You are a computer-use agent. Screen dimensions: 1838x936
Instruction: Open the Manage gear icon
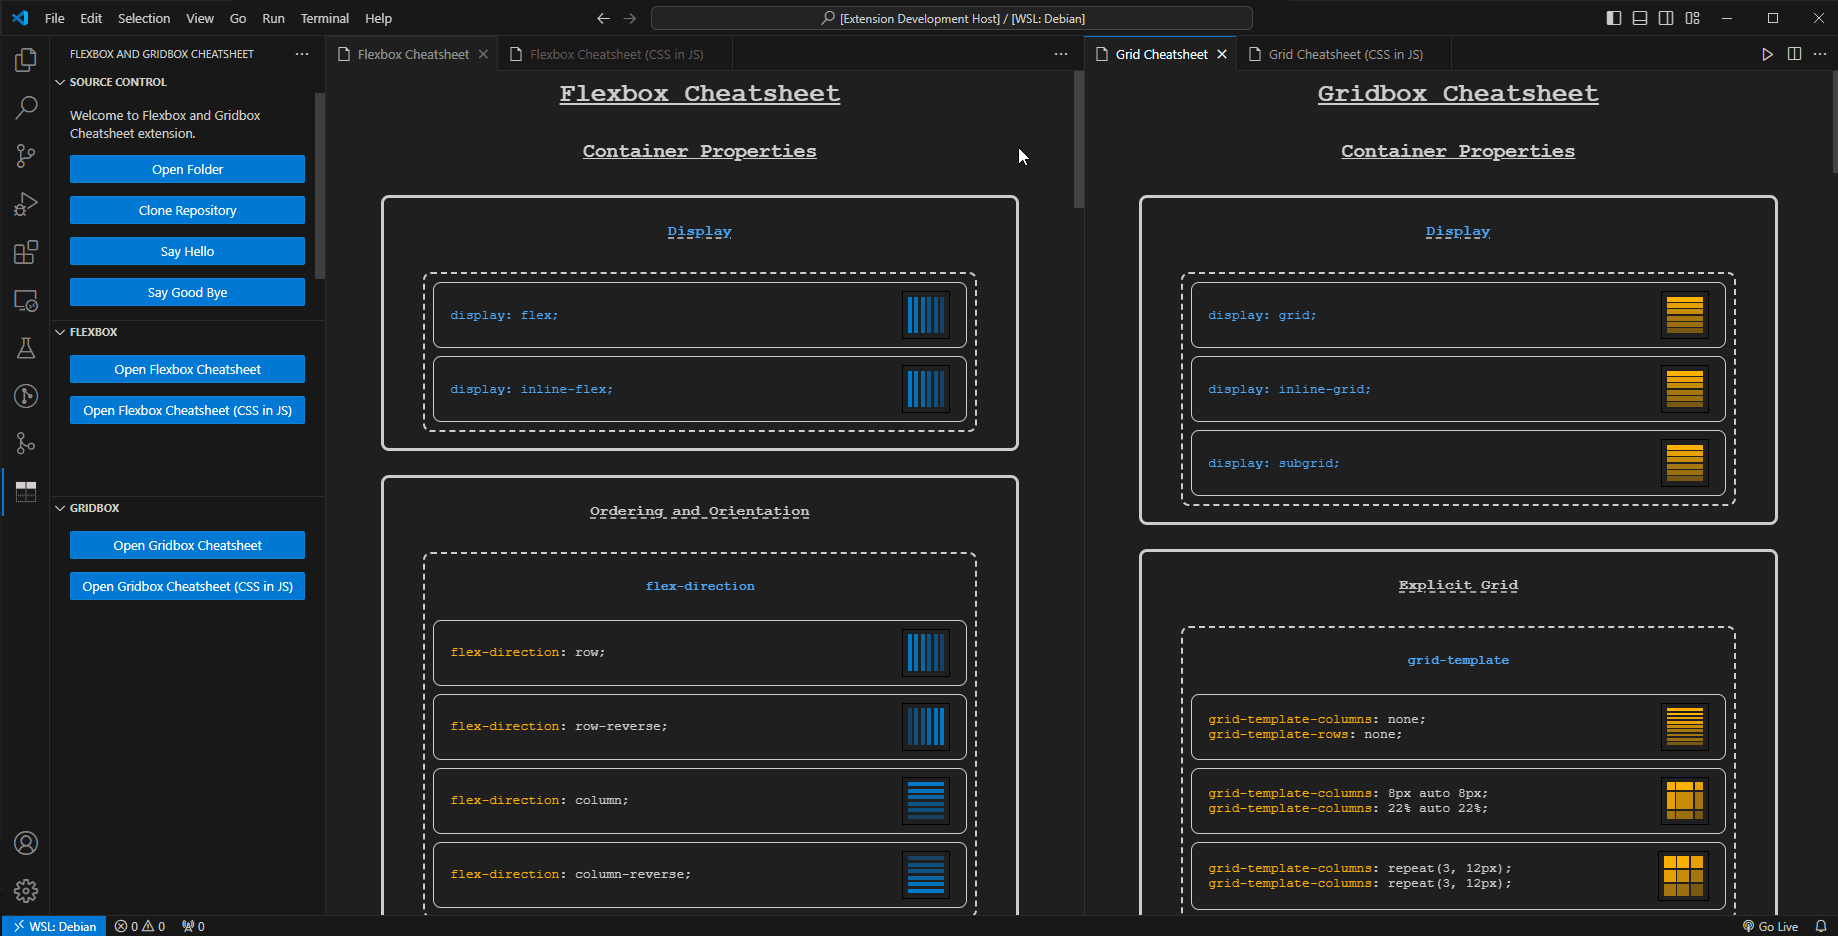(x=26, y=890)
